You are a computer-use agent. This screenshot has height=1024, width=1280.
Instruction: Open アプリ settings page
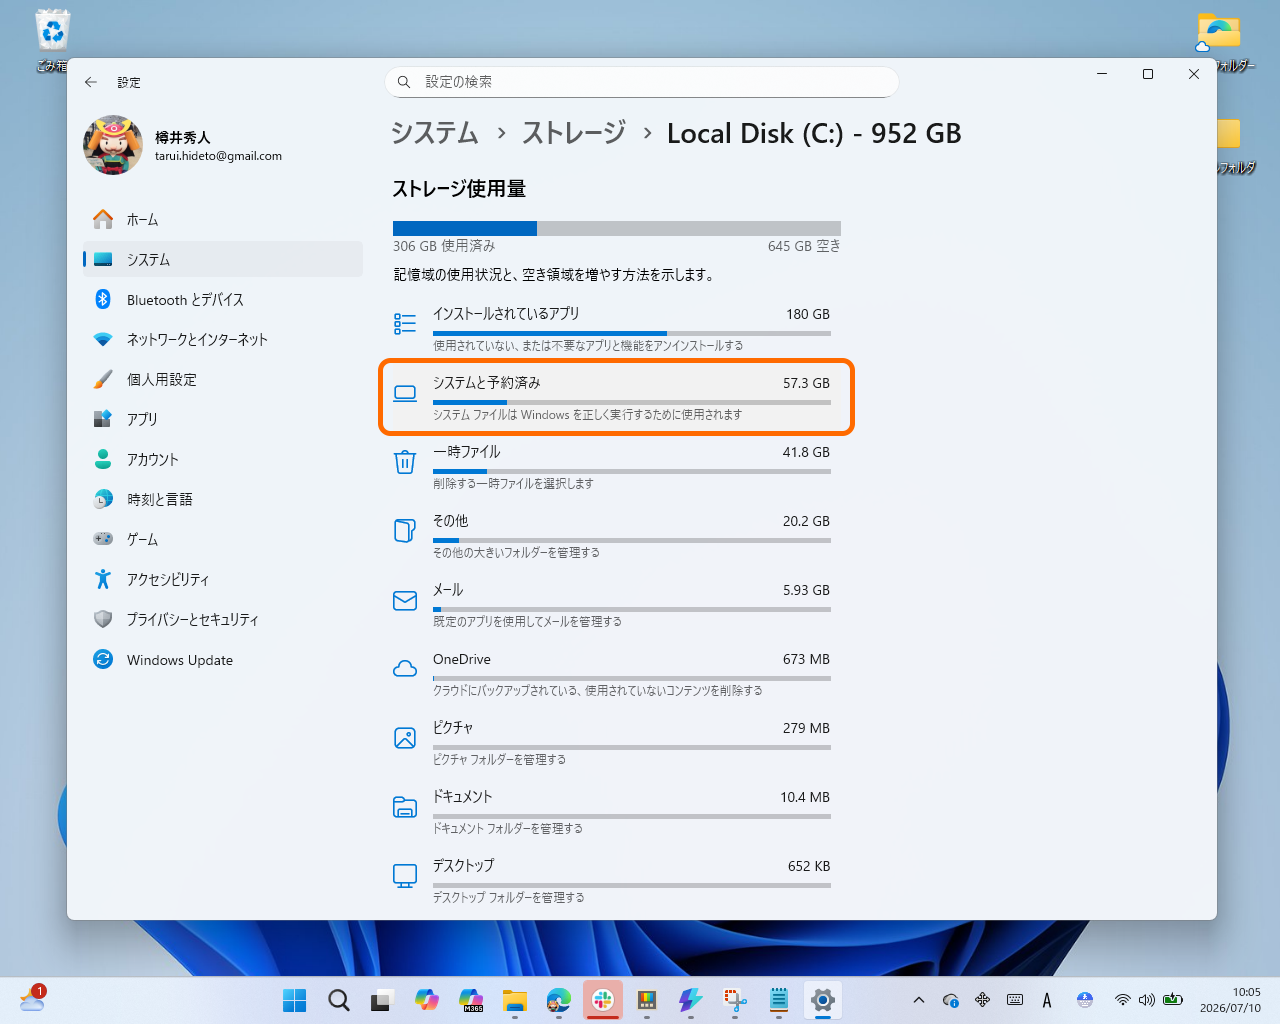pyautogui.click(x=223, y=419)
